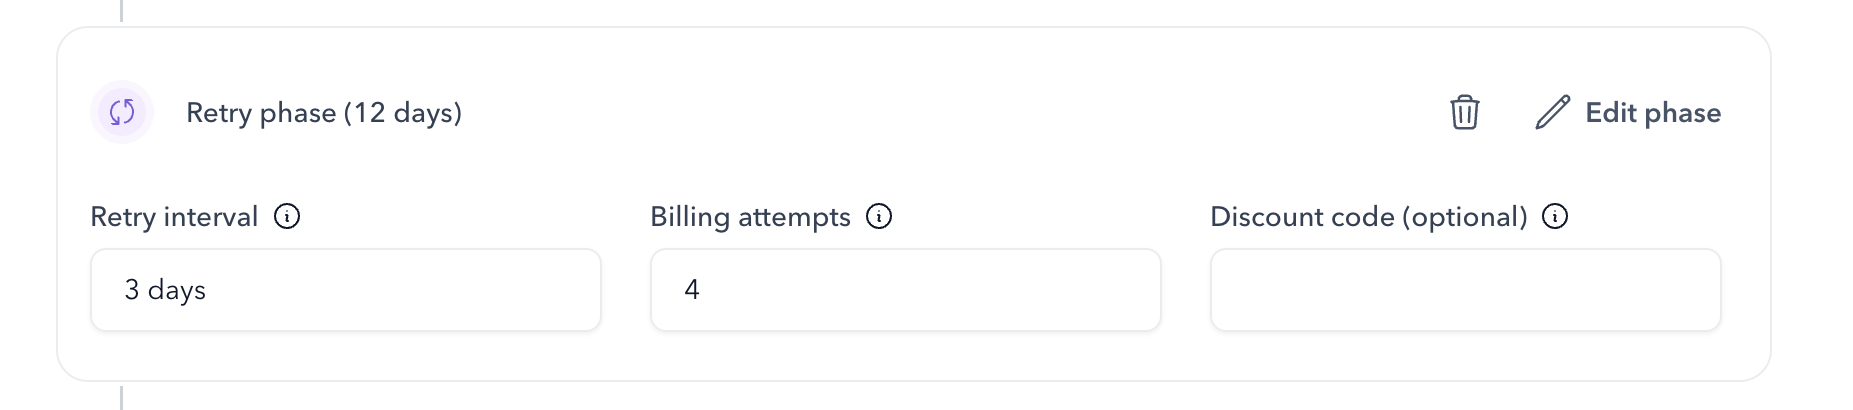Click the timeline connector line below the card

pyautogui.click(x=122, y=398)
